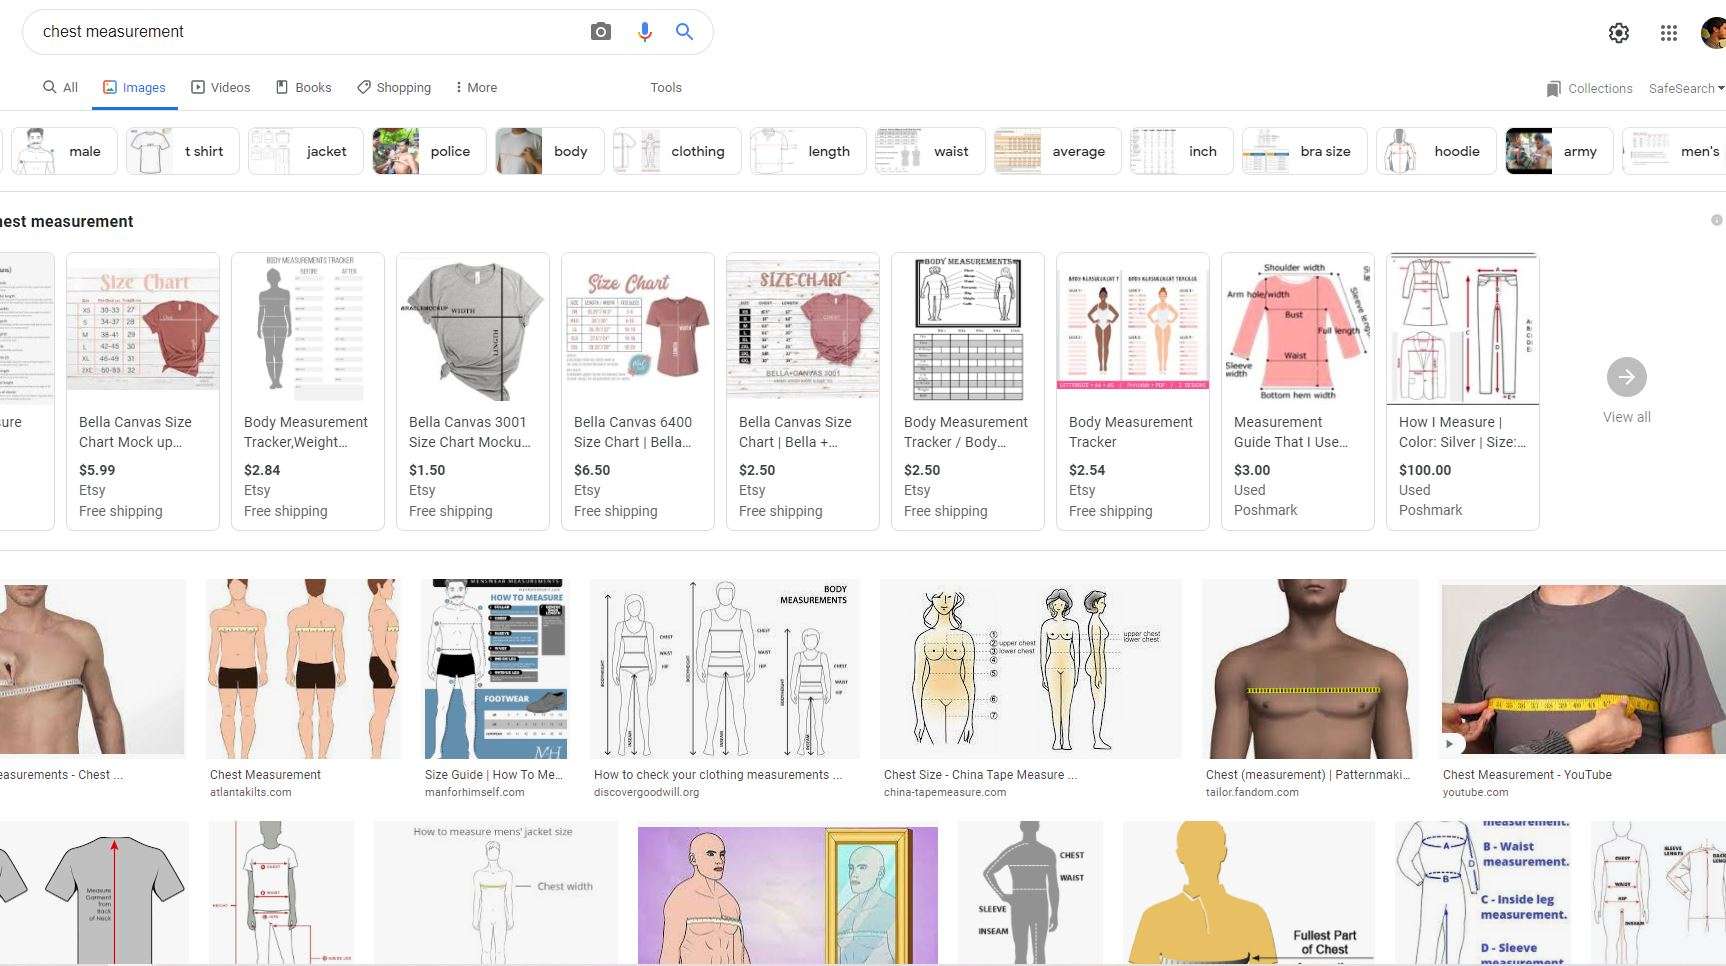Filter by the police chip

click(429, 151)
